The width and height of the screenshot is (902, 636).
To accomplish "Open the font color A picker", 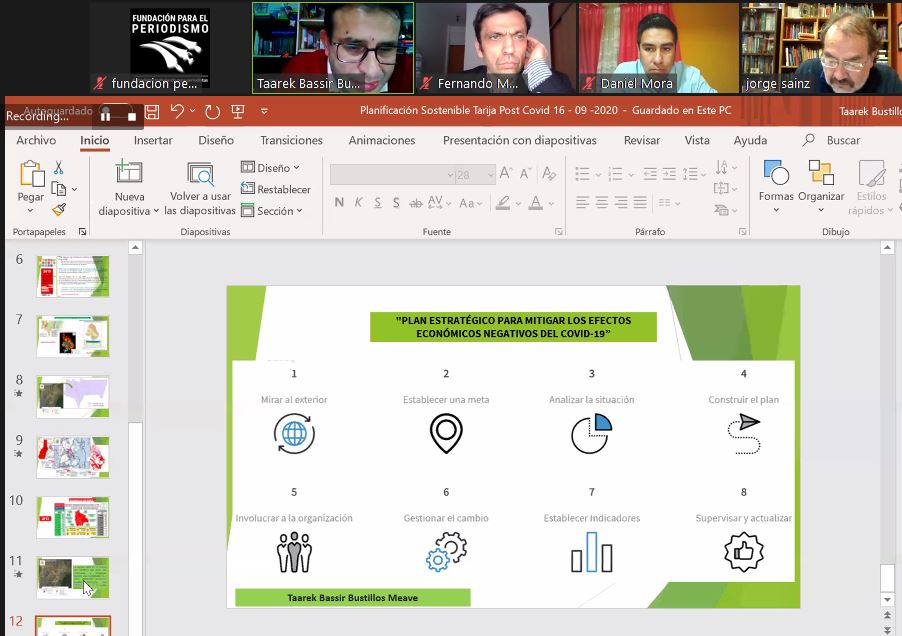I will pos(536,203).
